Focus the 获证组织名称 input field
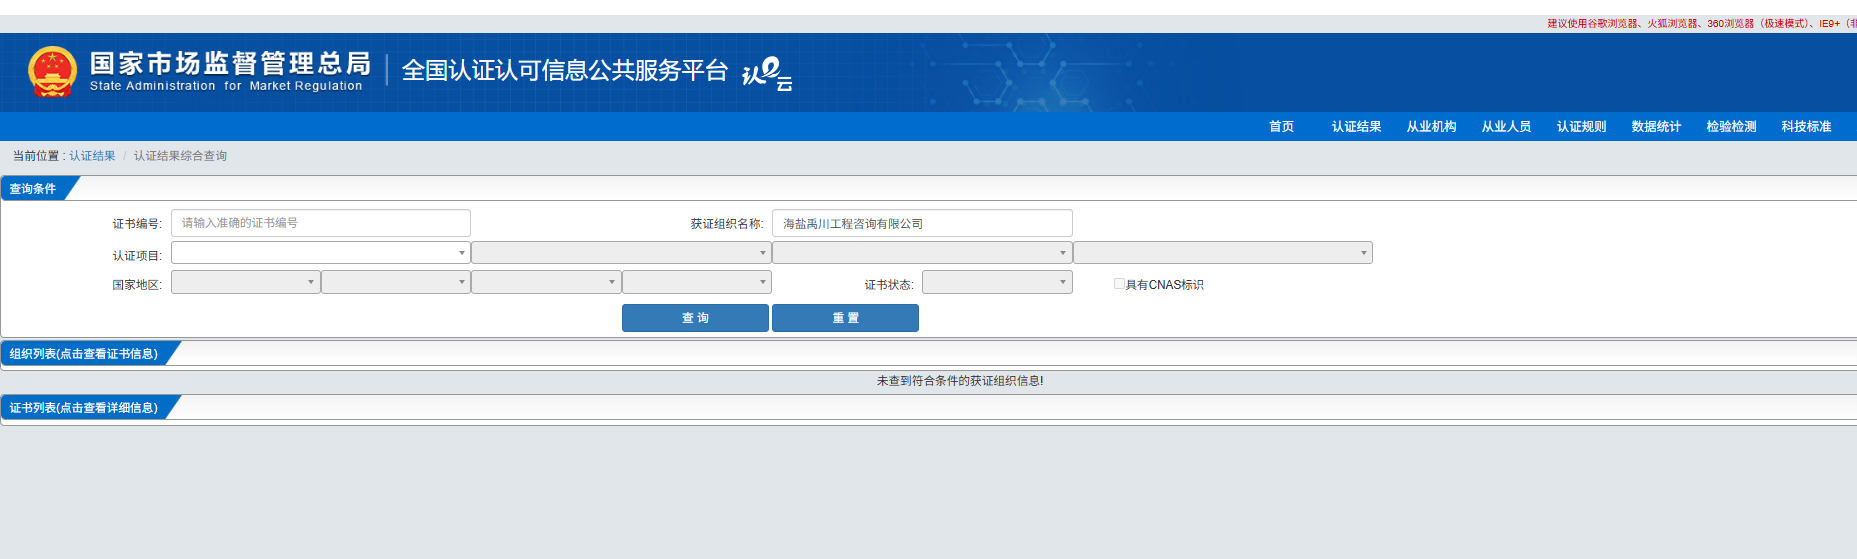Screen dimensions: 1857x559 [922, 223]
